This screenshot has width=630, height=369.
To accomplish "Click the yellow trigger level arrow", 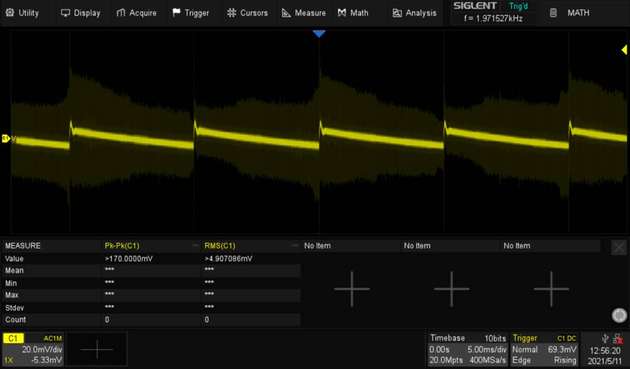I will (624, 50).
